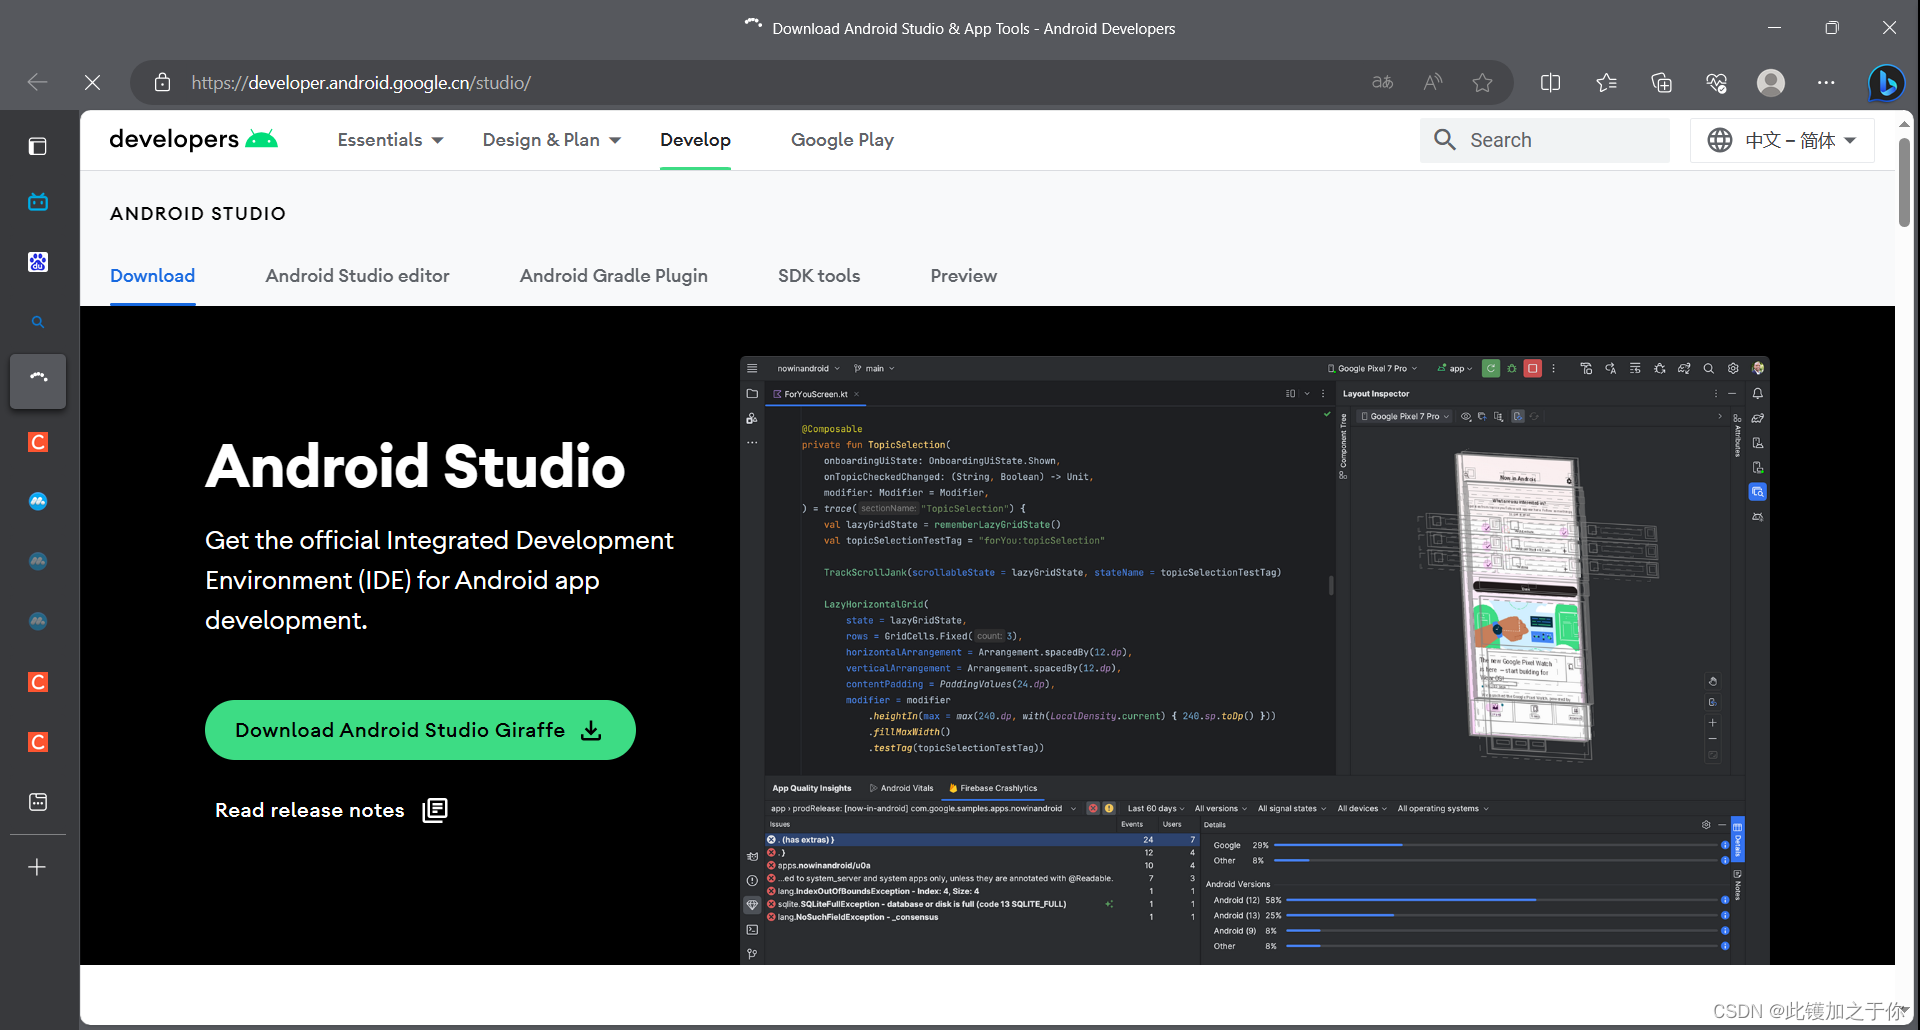Open the Android Studio editor tab

pyautogui.click(x=357, y=276)
